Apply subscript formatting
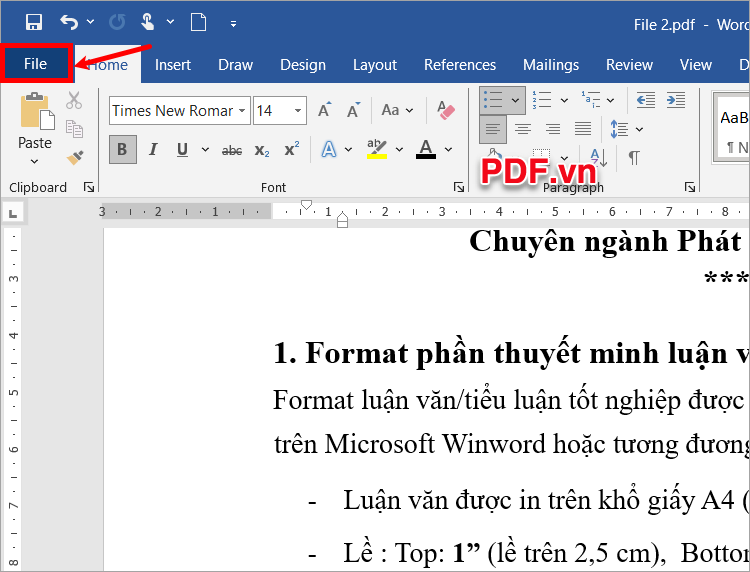This screenshot has height=572, width=750. [262, 150]
